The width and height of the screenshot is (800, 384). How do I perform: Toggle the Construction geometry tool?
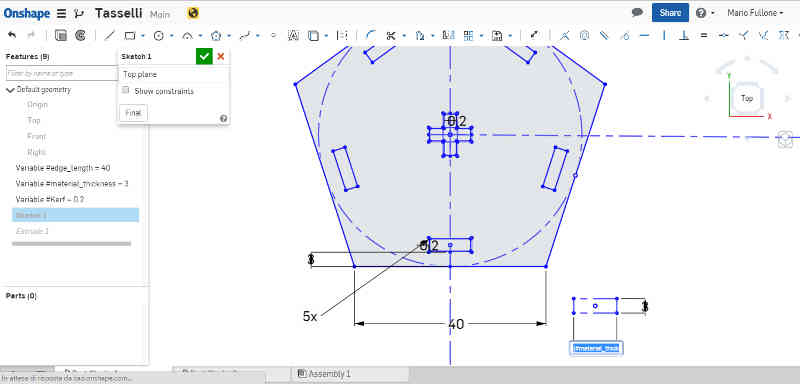click(x=342, y=36)
